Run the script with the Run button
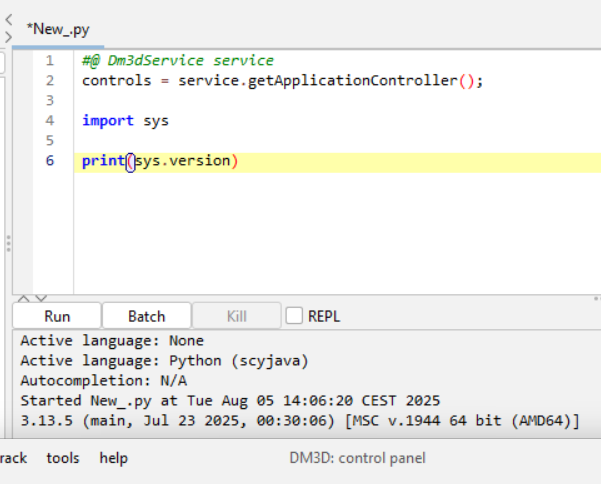This screenshot has height=484, width=601. tap(57, 316)
